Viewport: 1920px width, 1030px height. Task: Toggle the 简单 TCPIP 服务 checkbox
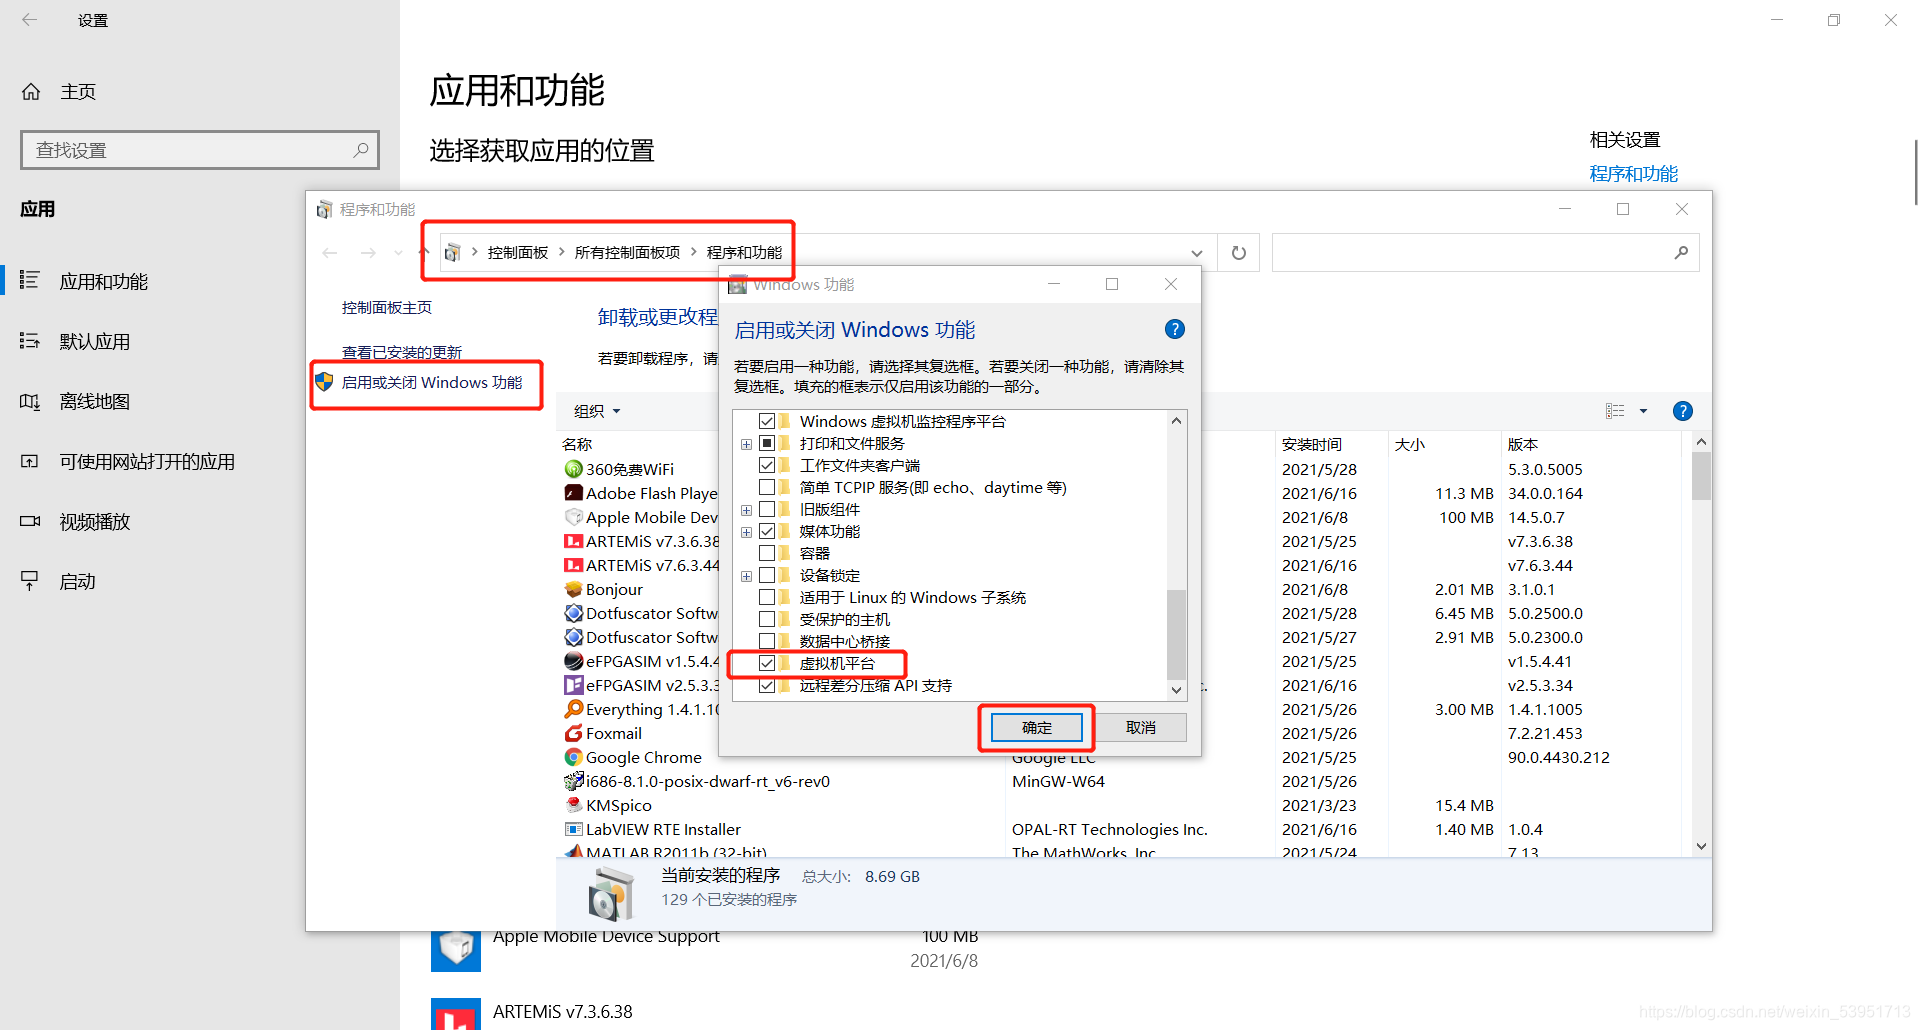tap(767, 487)
